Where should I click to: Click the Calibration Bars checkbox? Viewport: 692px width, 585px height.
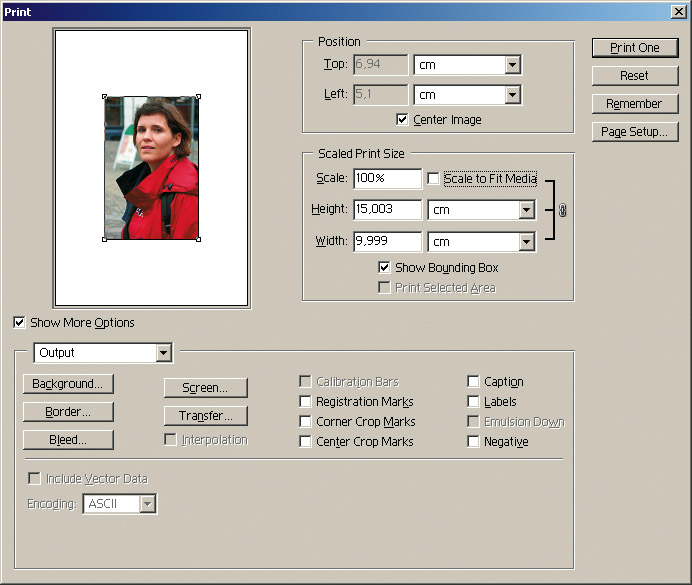[305, 381]
